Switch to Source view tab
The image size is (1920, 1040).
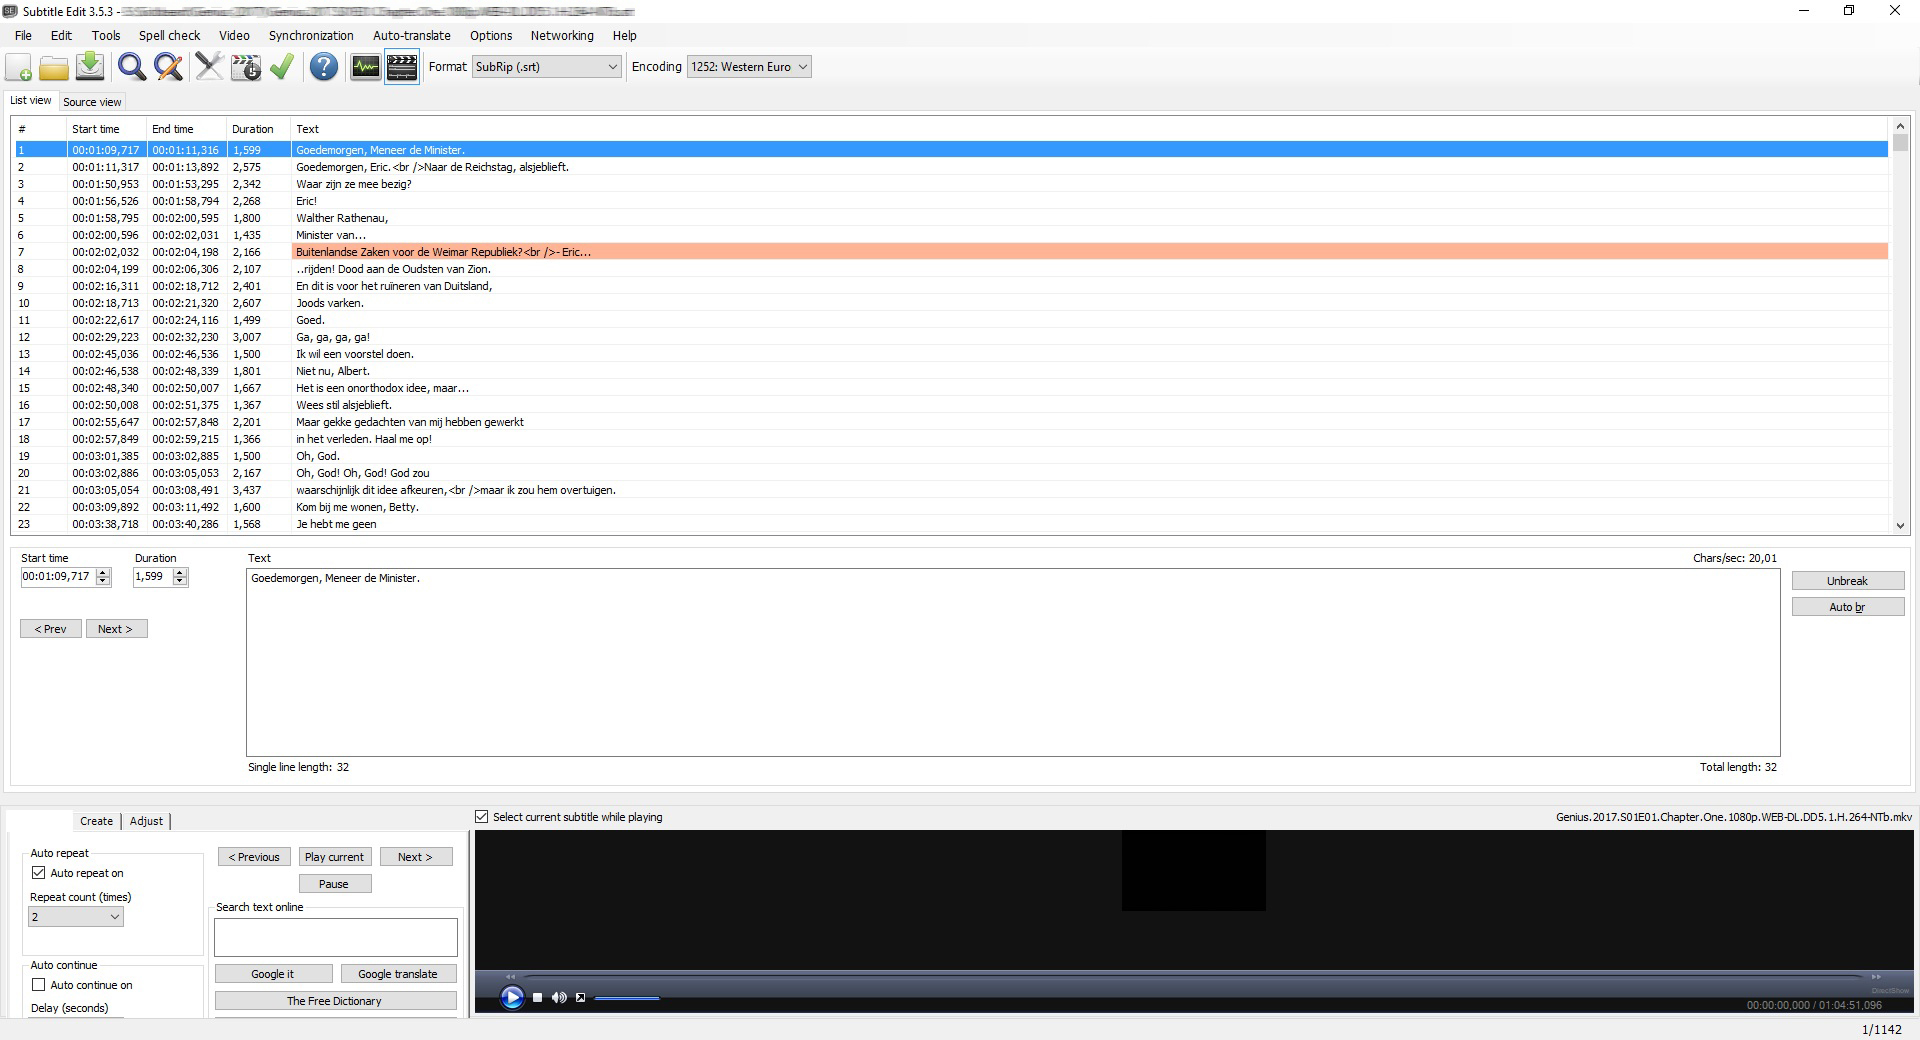coord(92,102)
